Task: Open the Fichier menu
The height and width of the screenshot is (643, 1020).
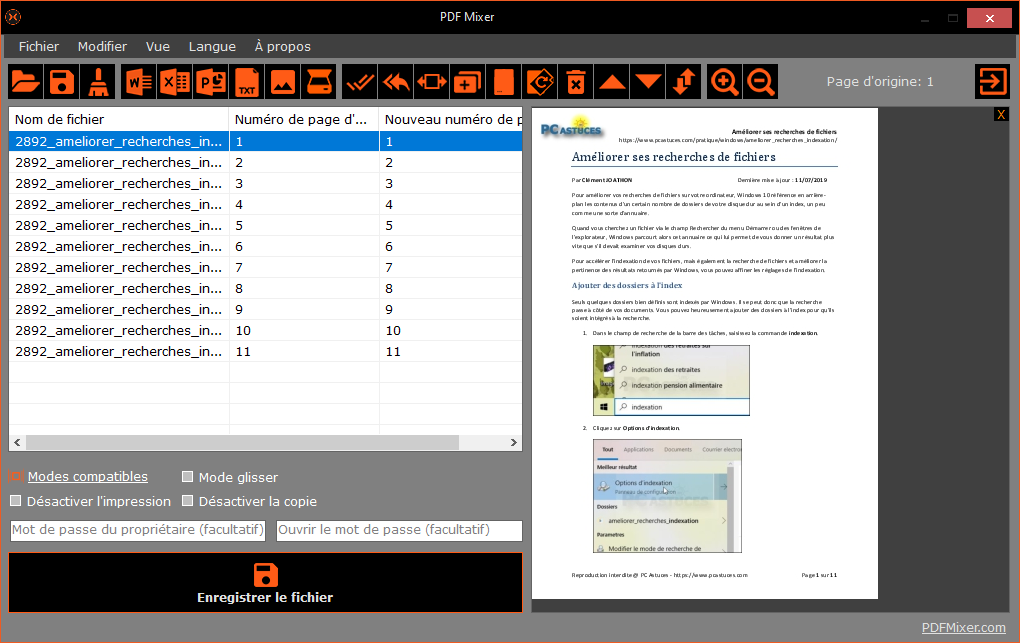Action: click(39, 46)
